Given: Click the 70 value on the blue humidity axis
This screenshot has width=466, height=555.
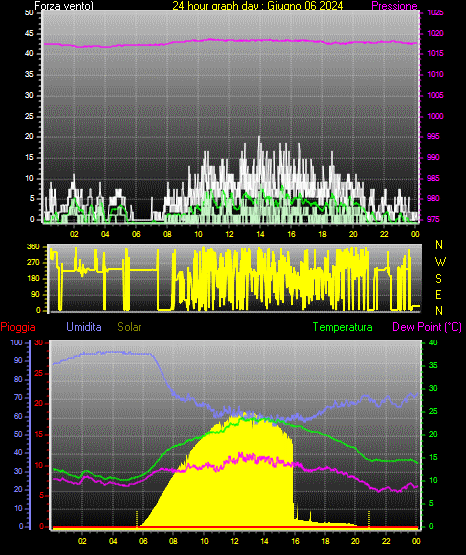Looking at the screenshot, I should 18,397.
